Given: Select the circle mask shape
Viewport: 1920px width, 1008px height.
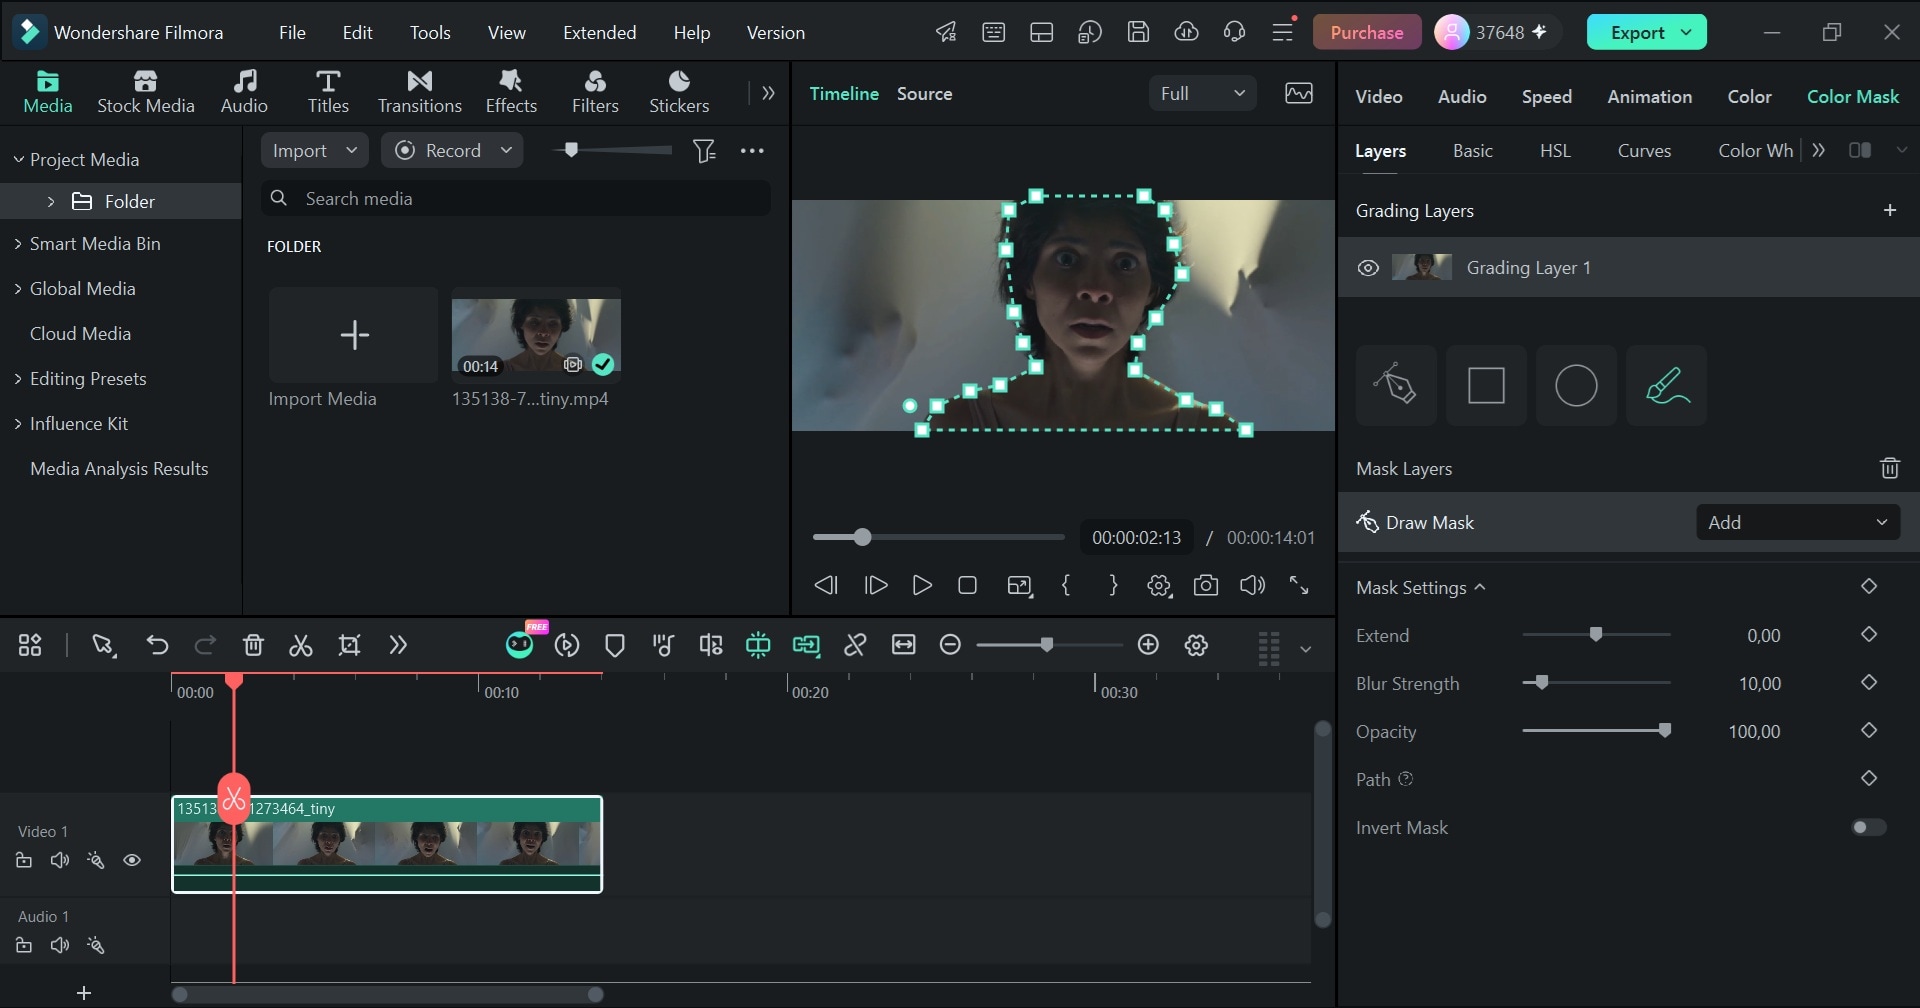Looking at the screenshot, I should [x=1576, y=385].
